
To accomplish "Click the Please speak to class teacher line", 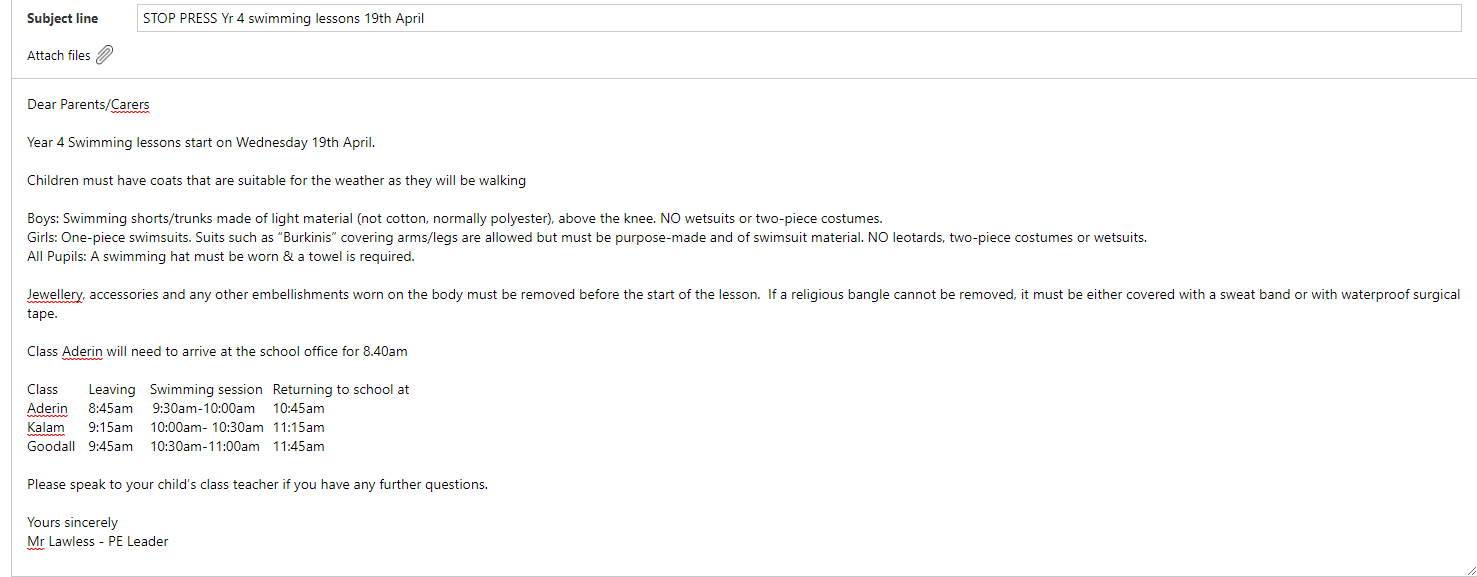I will 257,485.
